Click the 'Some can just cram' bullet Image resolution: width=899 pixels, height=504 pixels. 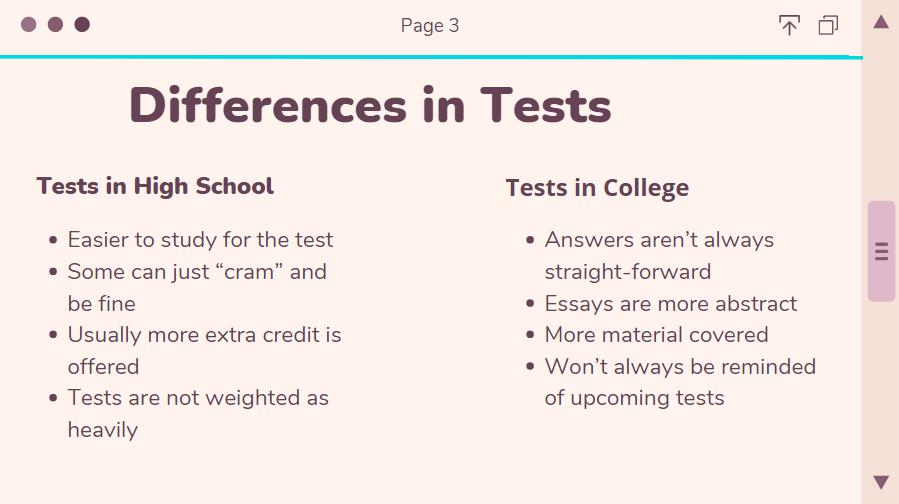[x=197, y=287]
